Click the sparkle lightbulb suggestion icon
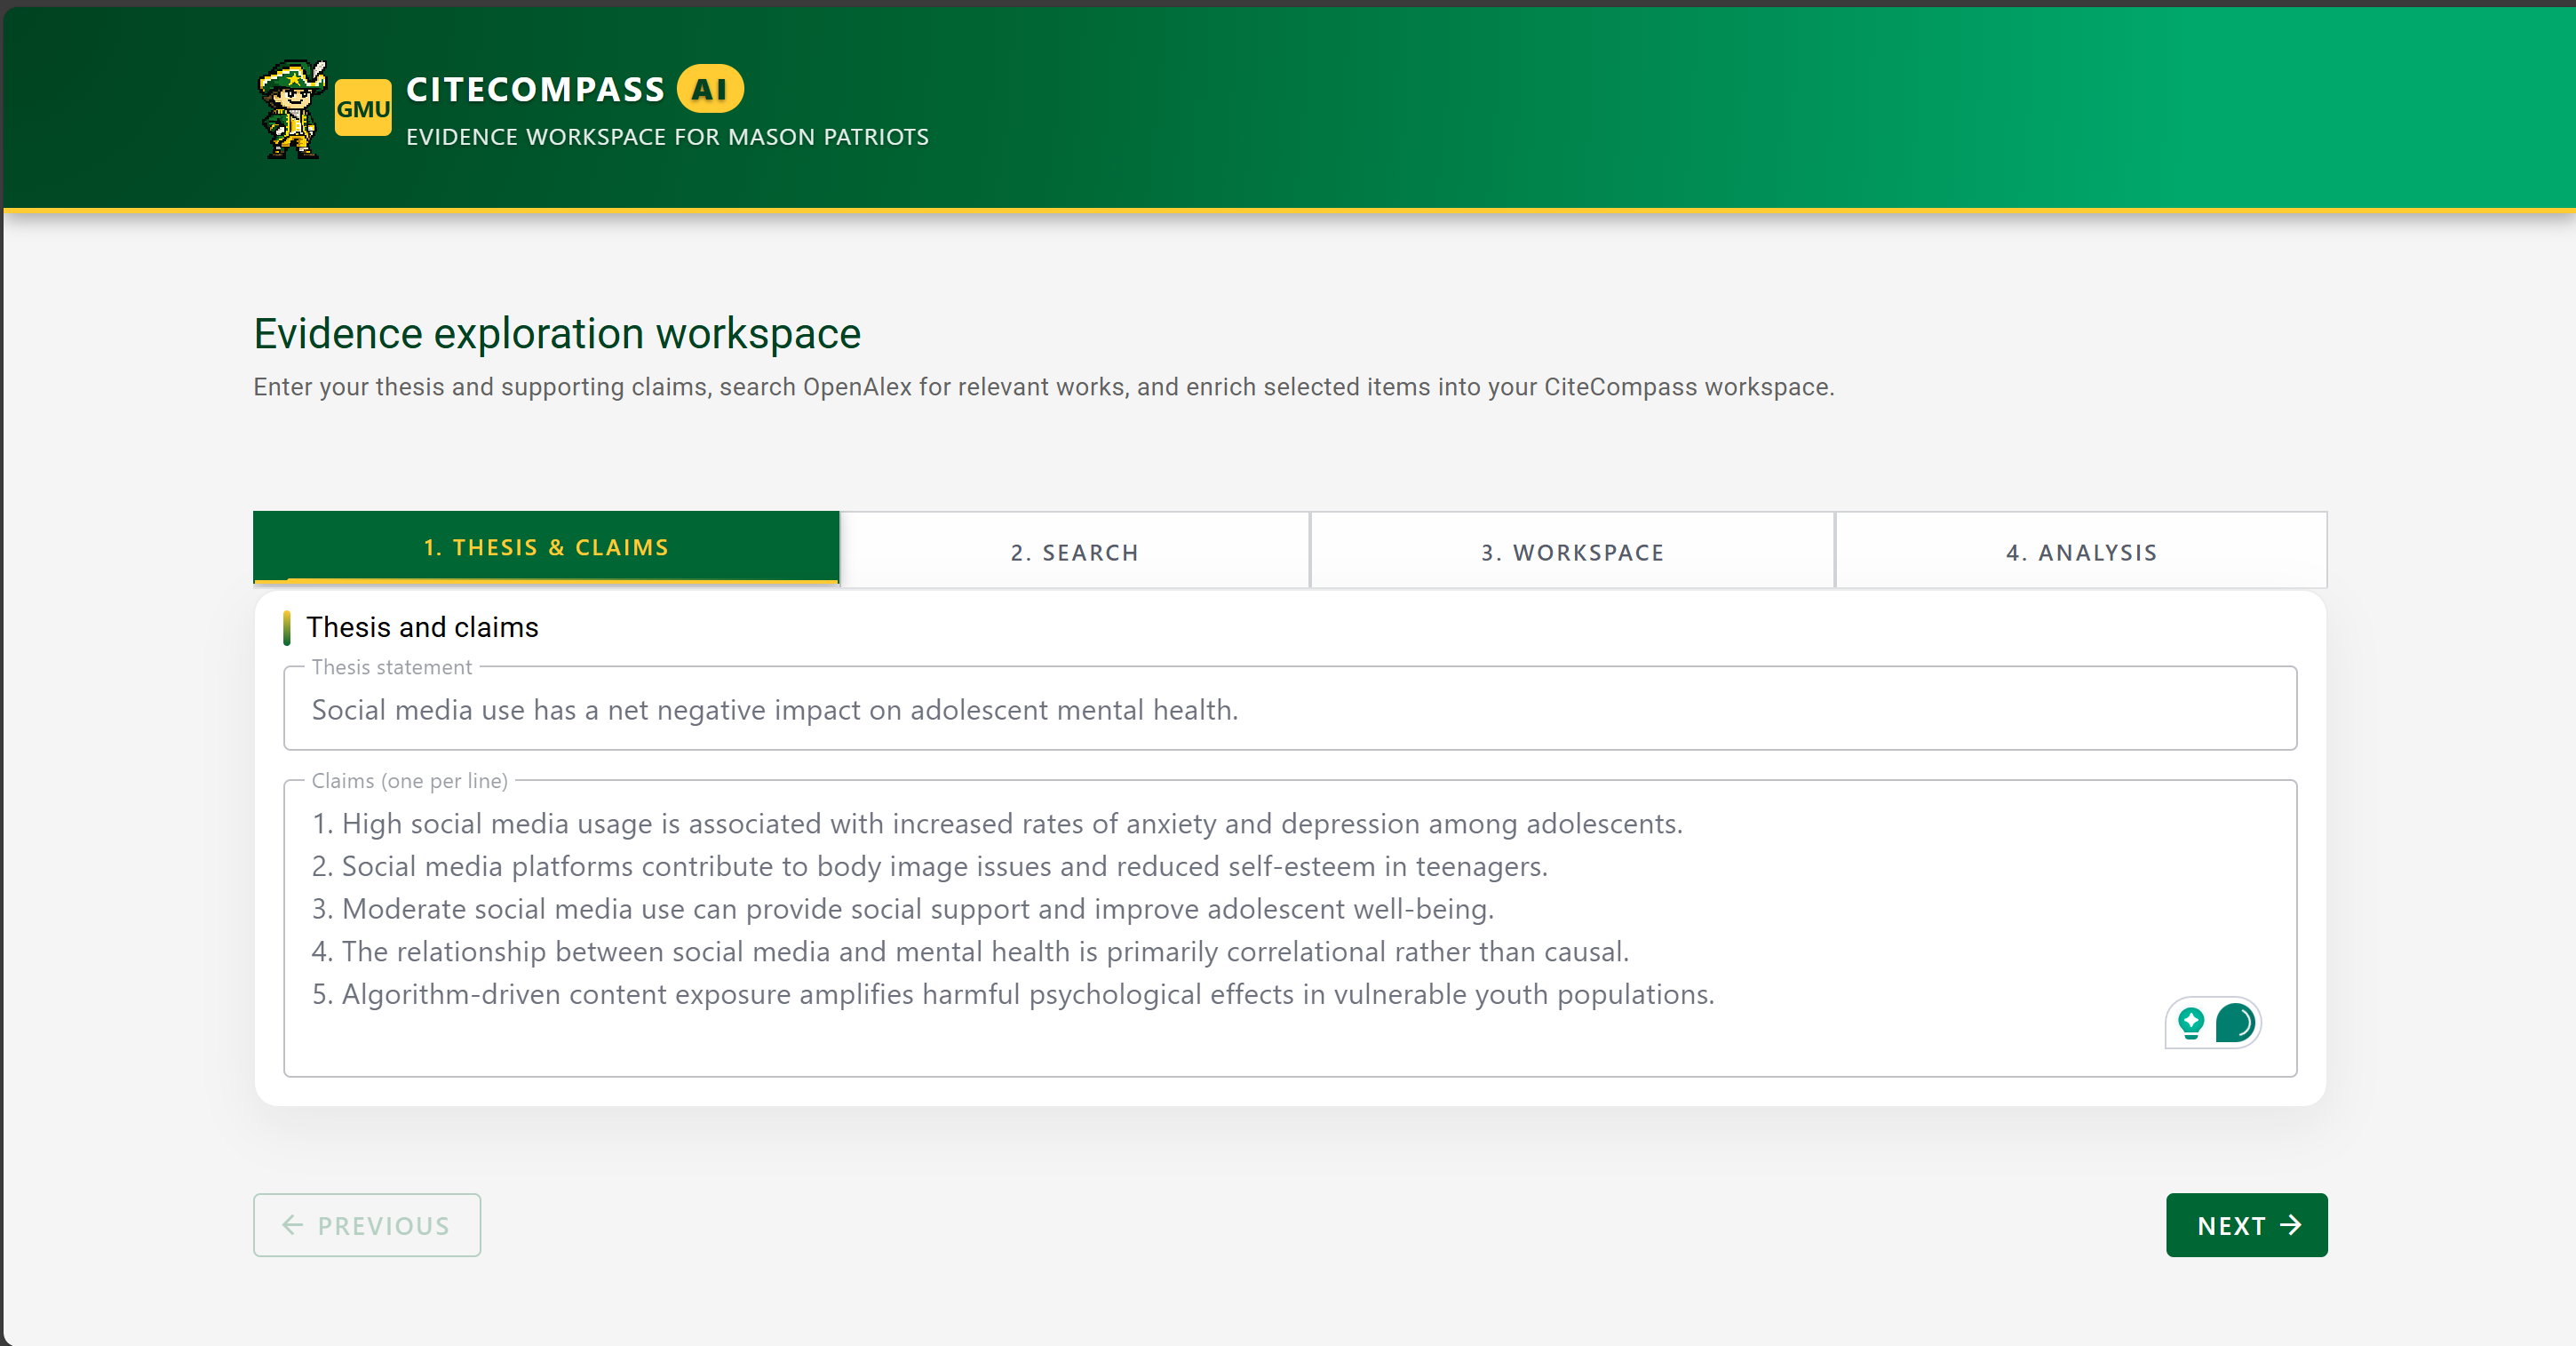 [2190, 1022]
